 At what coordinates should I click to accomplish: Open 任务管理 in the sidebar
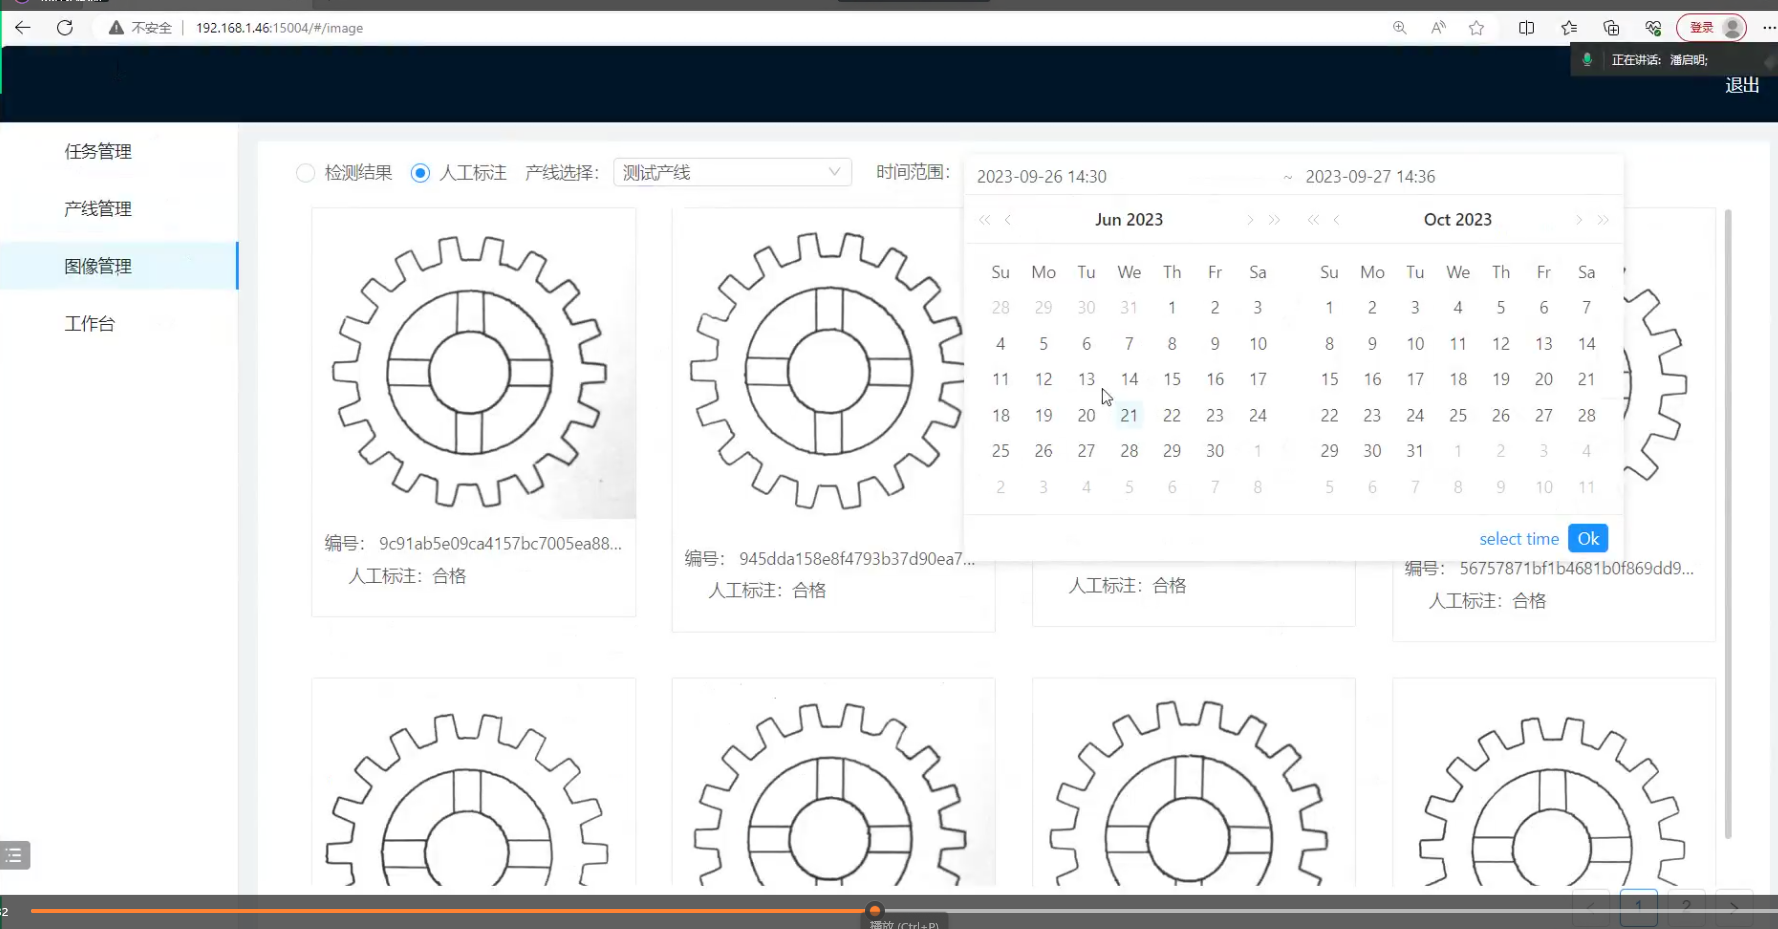98,152
